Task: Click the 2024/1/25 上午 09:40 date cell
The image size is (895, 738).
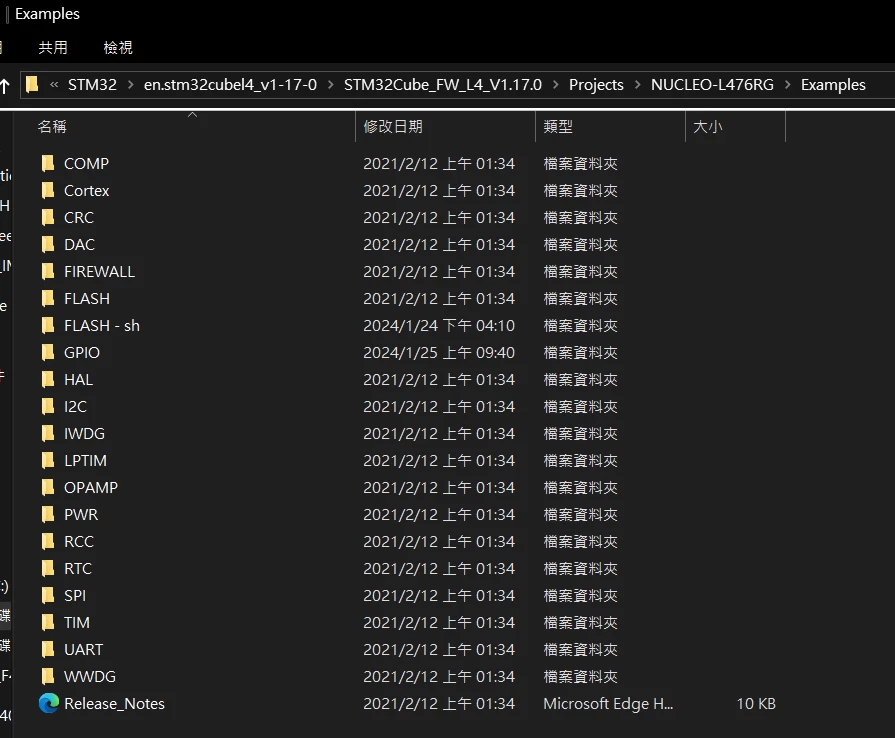Action: 439,353
